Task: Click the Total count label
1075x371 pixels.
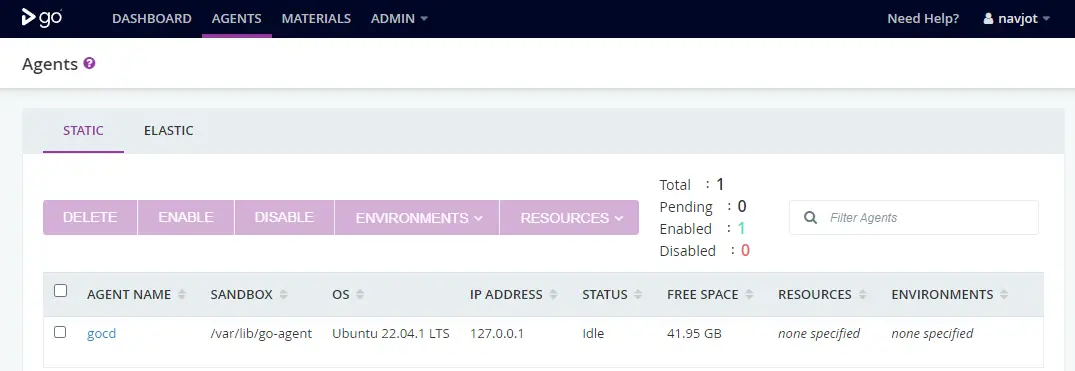Action: (x=675, y=185)
